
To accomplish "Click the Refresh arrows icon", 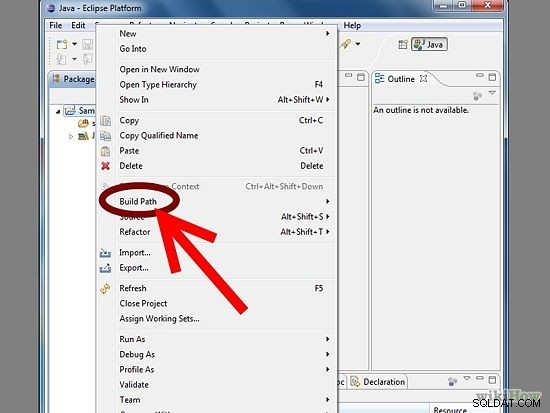I will point(105,288).
